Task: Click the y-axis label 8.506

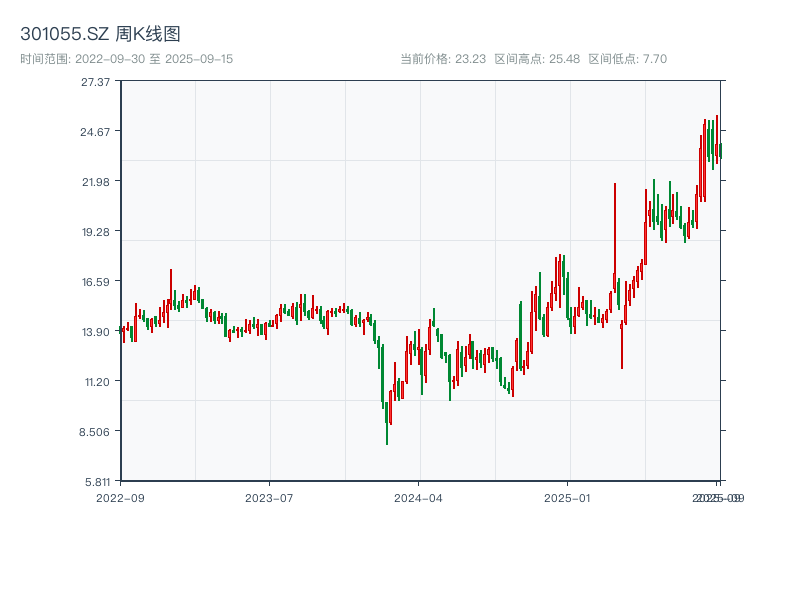Action: 94,432
